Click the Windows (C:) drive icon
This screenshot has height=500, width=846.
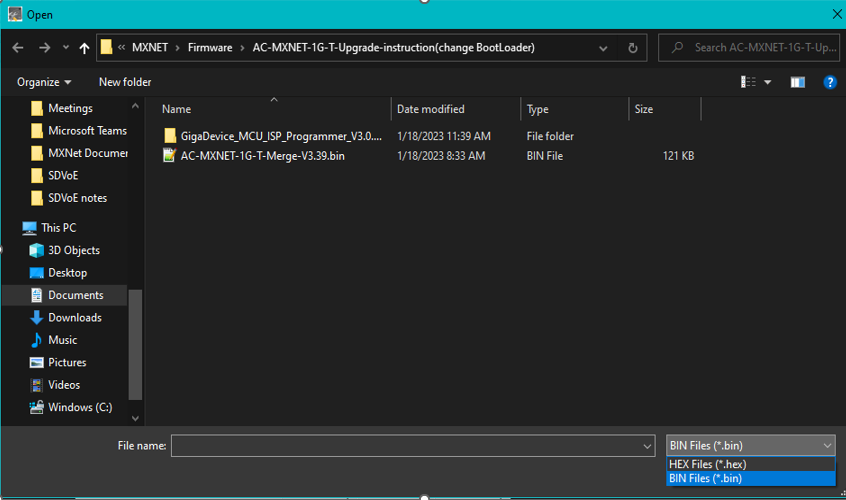[37, 407]
